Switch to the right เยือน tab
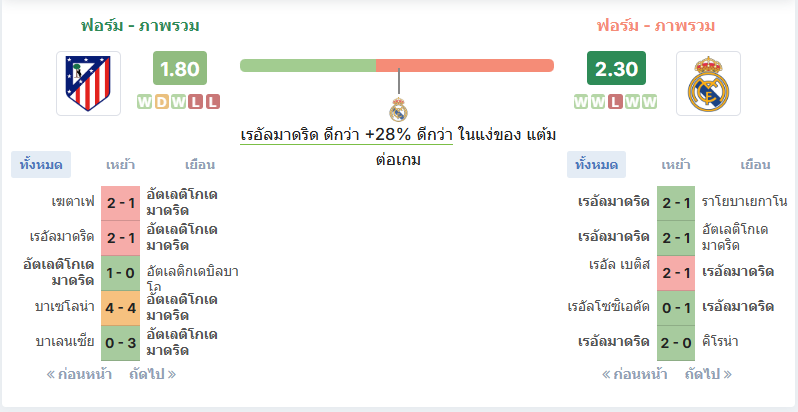Viewport: 798px width, 412px height. click(x=755, y=165)
